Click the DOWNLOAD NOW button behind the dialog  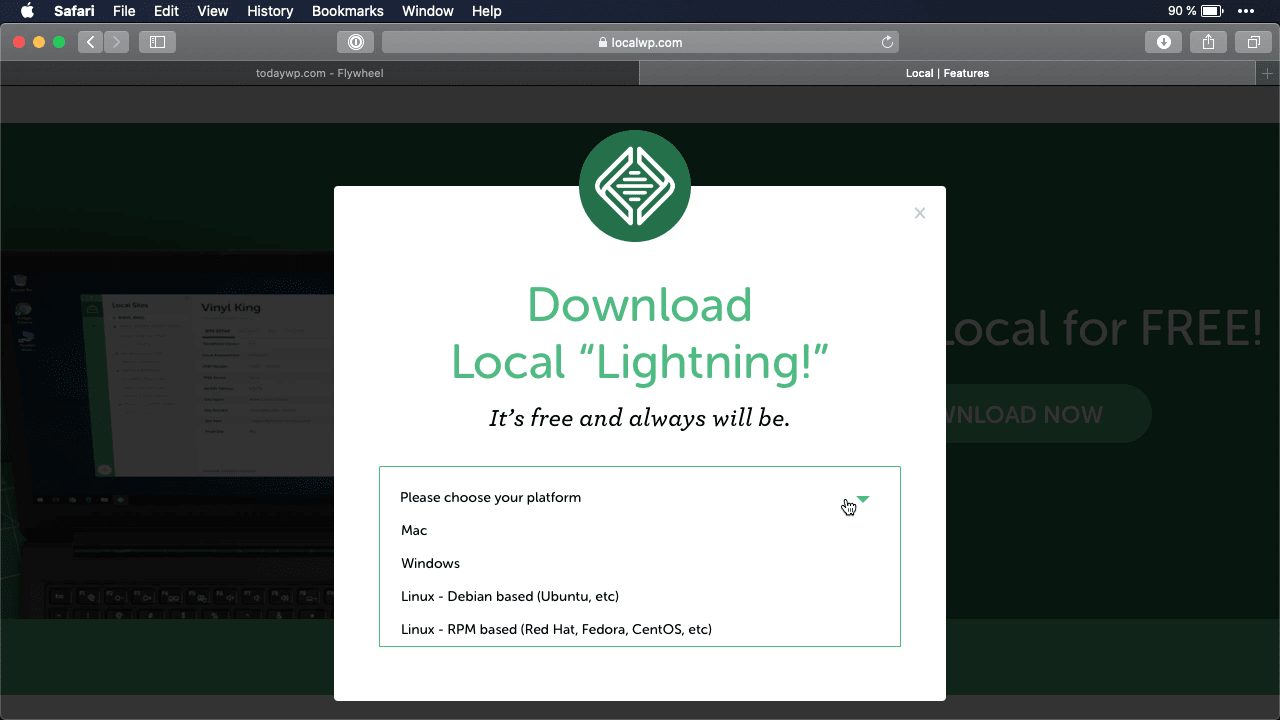tap(1048, 414)
